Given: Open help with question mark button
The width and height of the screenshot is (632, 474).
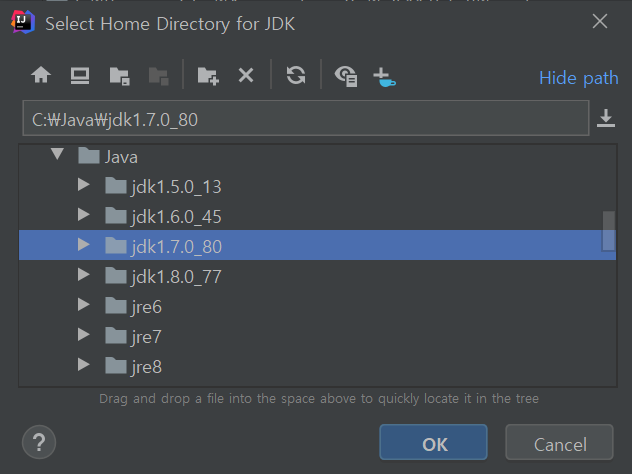Looking at the screenshot, I should 39,442.
